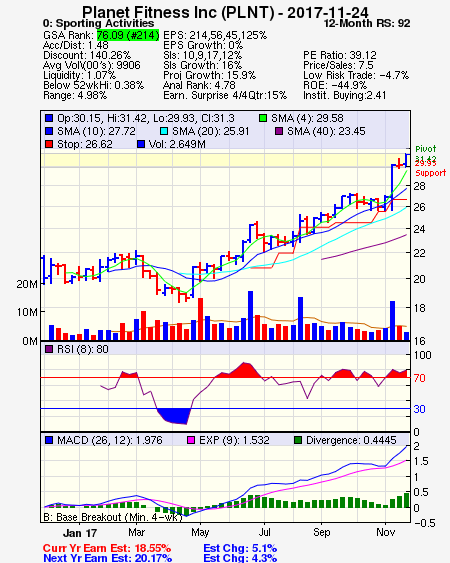Image resolution: width=450 pixels, height=563 pixels.
Task: Click the red Support label beside chart
Action: (x=431, y=173)
